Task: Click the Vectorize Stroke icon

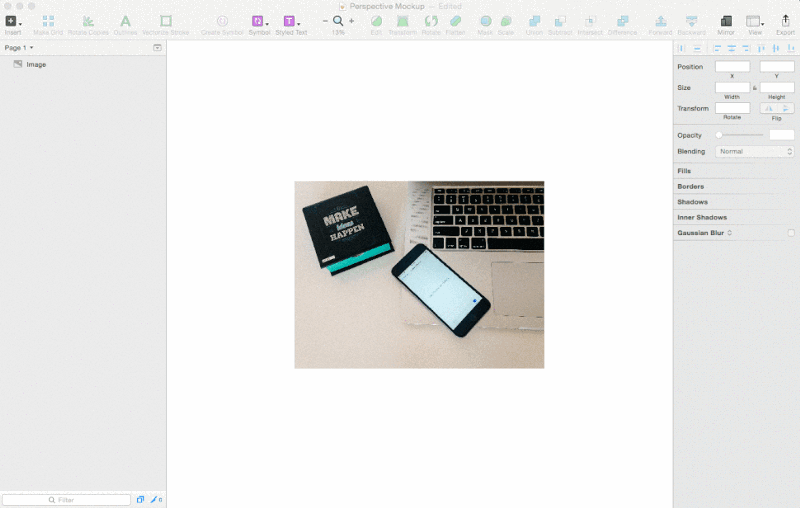Action: (166, 21)
